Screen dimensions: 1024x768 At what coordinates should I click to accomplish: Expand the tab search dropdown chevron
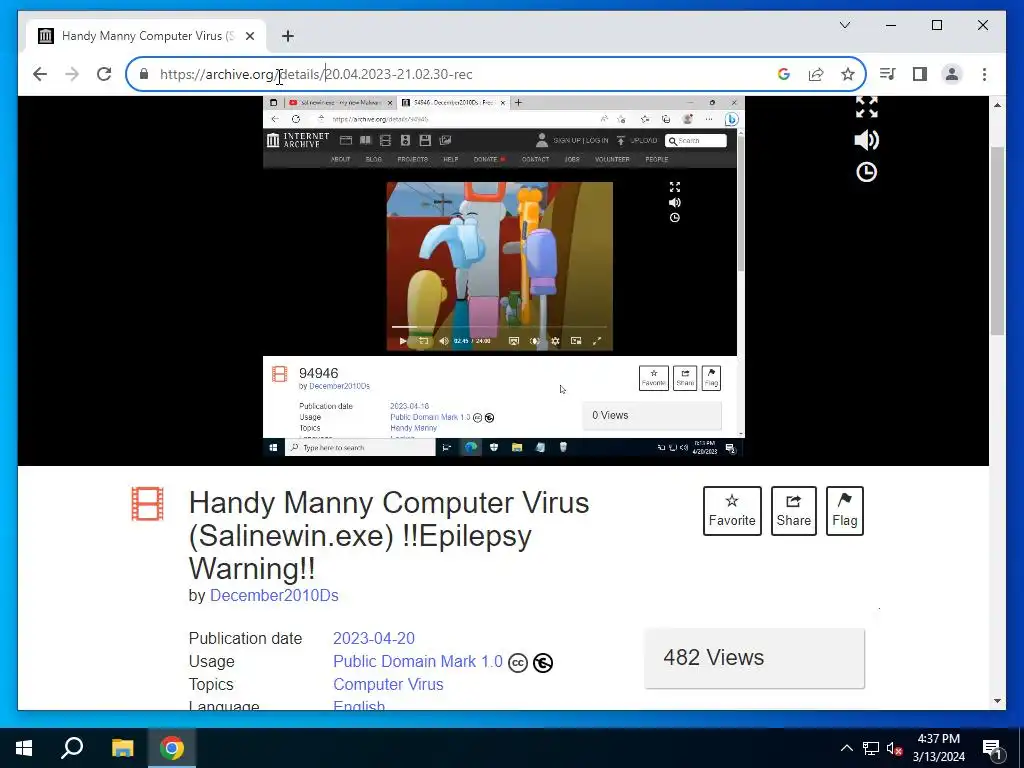844,25
